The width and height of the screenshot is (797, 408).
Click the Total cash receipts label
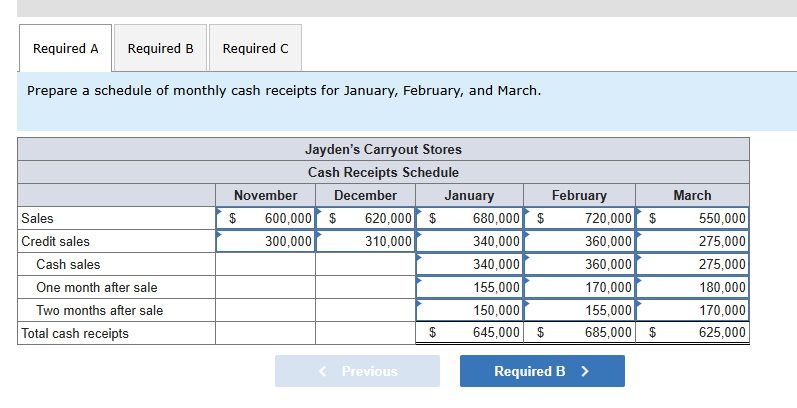click(x=75, y=333)
